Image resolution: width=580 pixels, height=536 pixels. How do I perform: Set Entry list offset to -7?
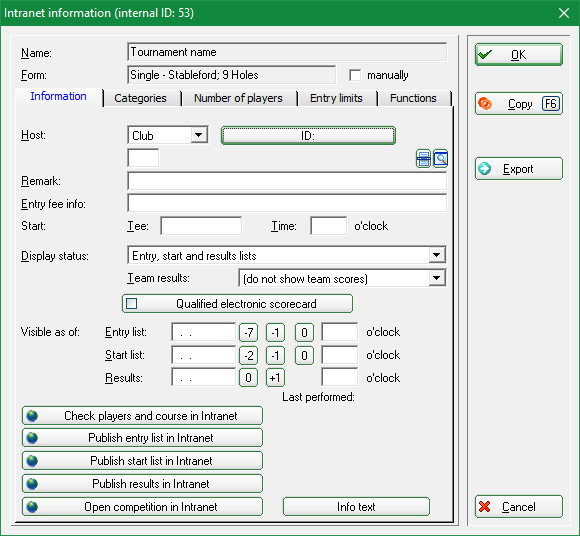click(x=249, y=333)
